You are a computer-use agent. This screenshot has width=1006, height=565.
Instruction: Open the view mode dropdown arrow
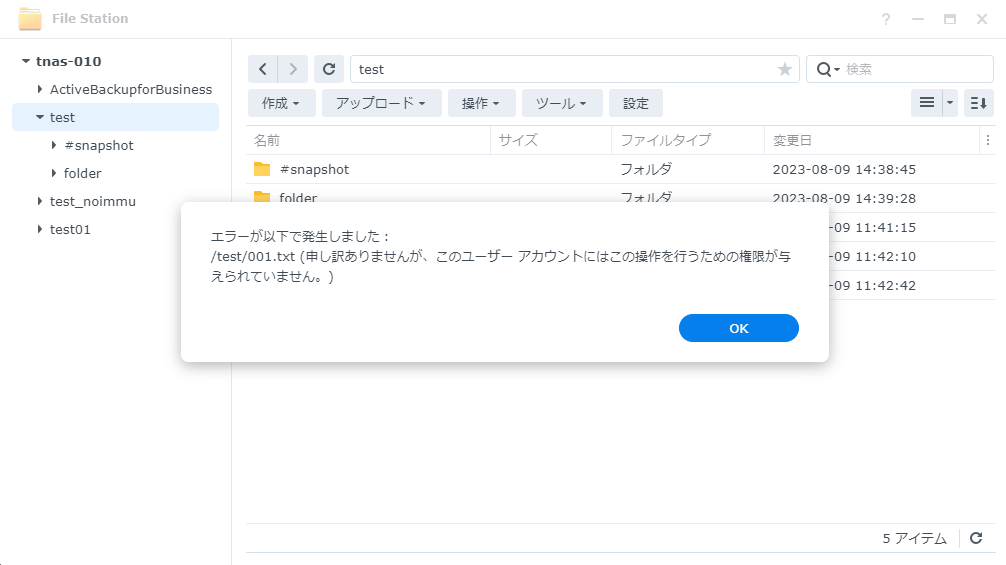tap(950, 103)
